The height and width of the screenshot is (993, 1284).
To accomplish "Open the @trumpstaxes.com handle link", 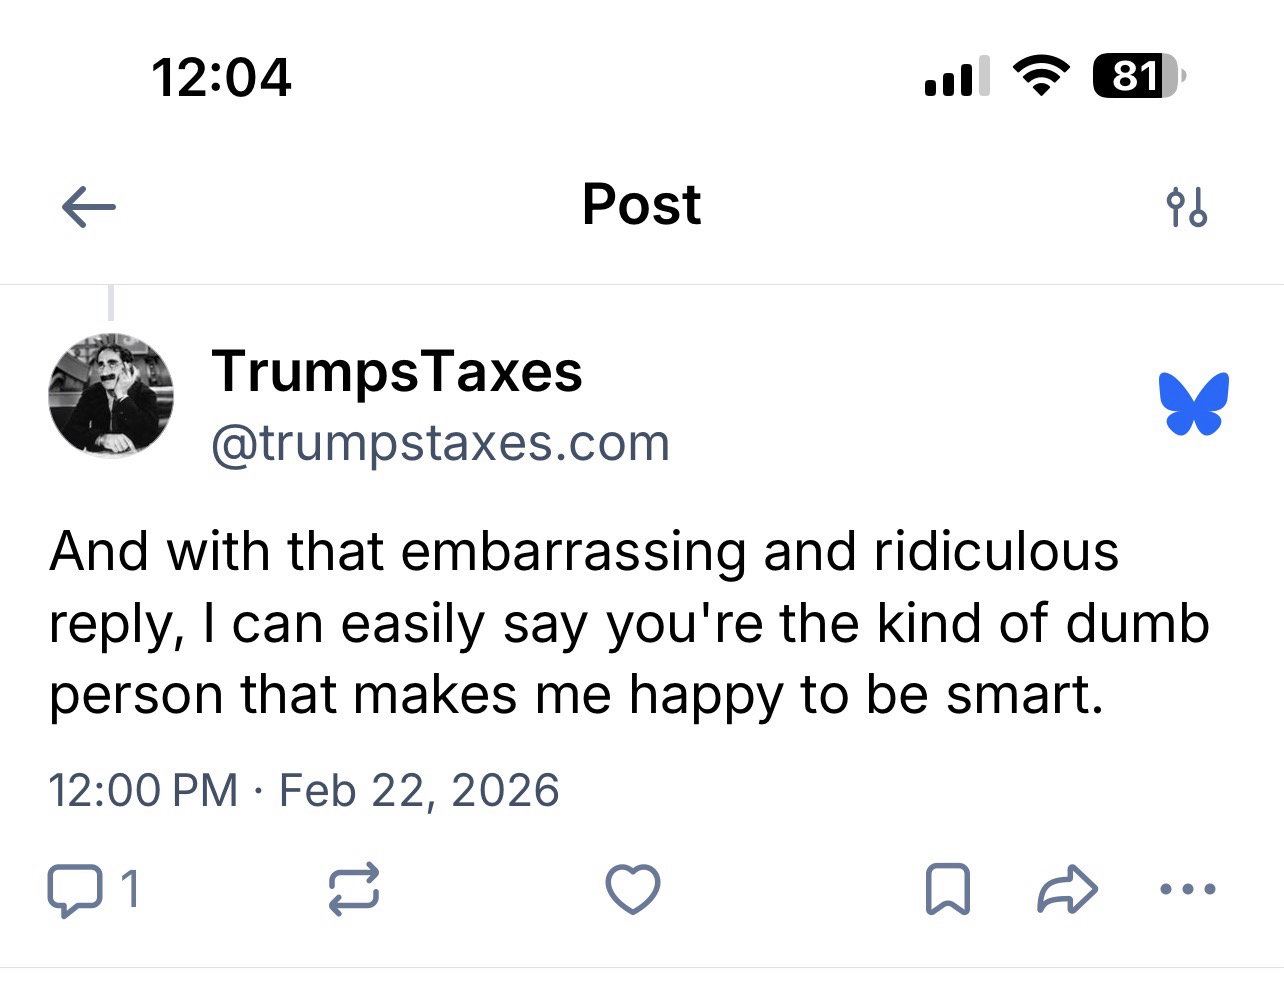I will (440, 443).
